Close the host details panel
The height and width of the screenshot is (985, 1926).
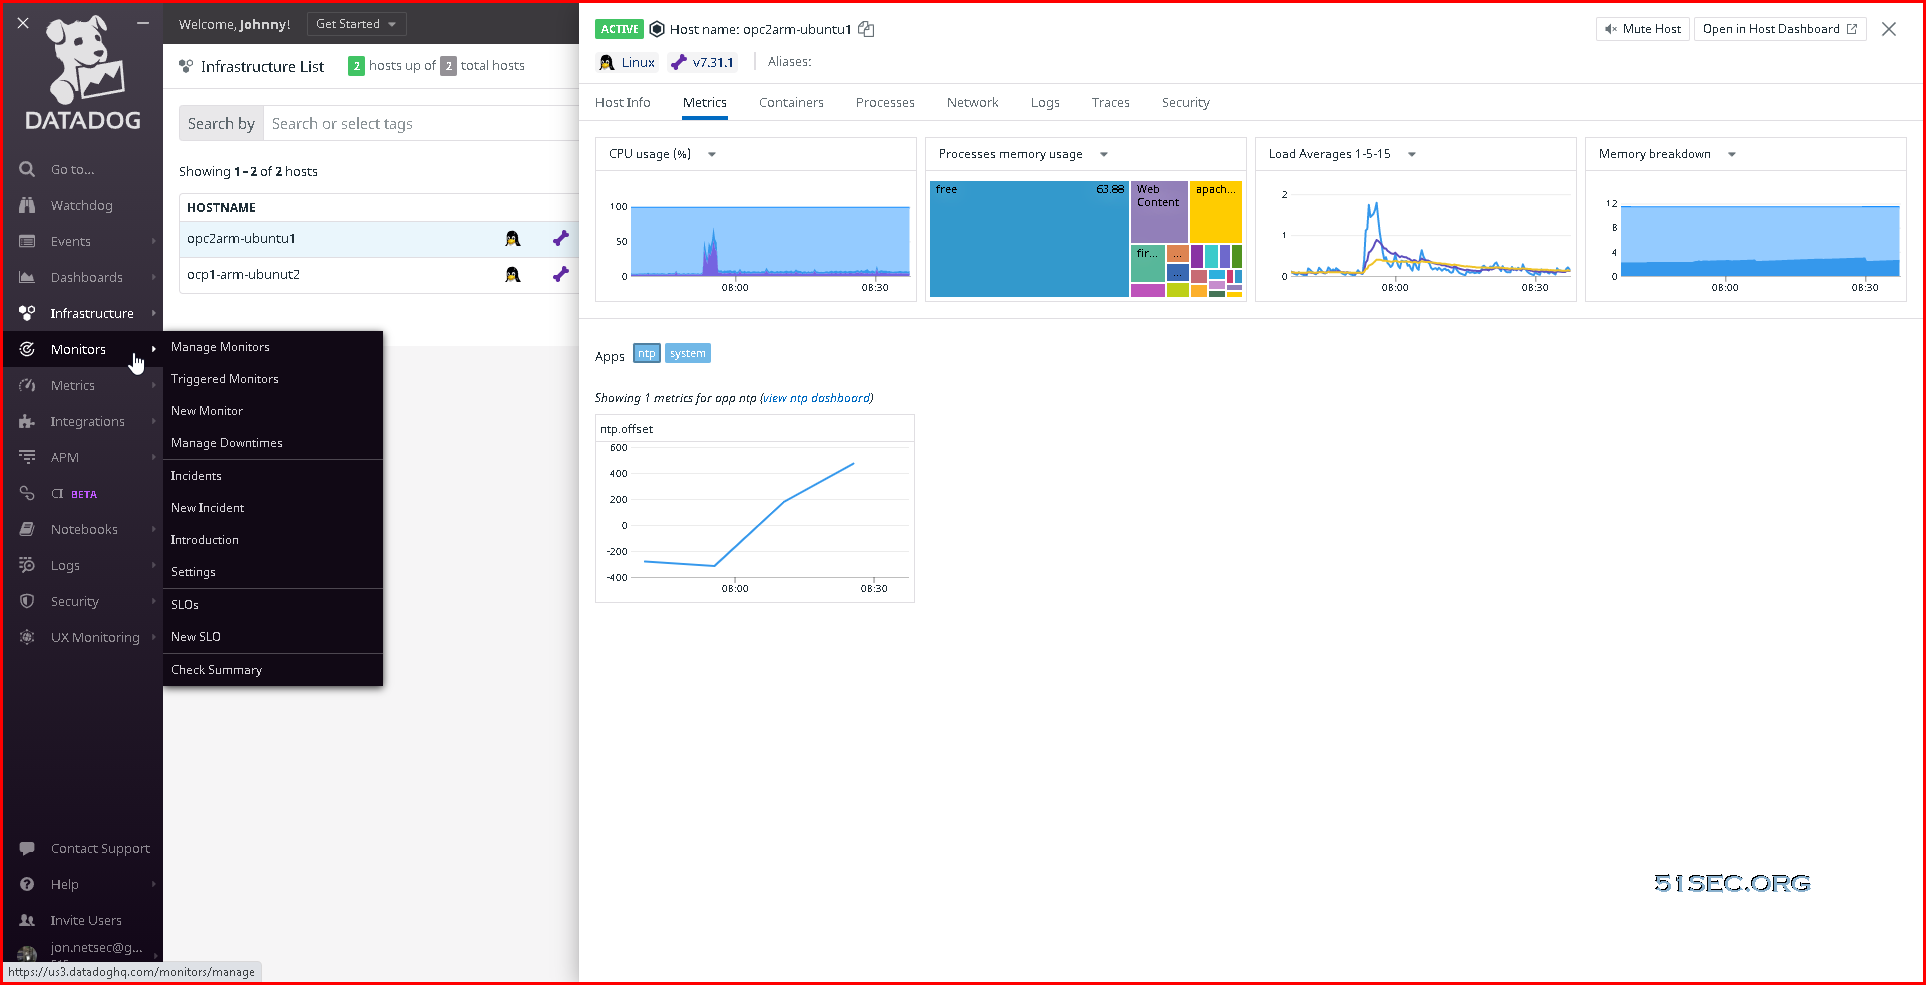(x=1889, y=29)
